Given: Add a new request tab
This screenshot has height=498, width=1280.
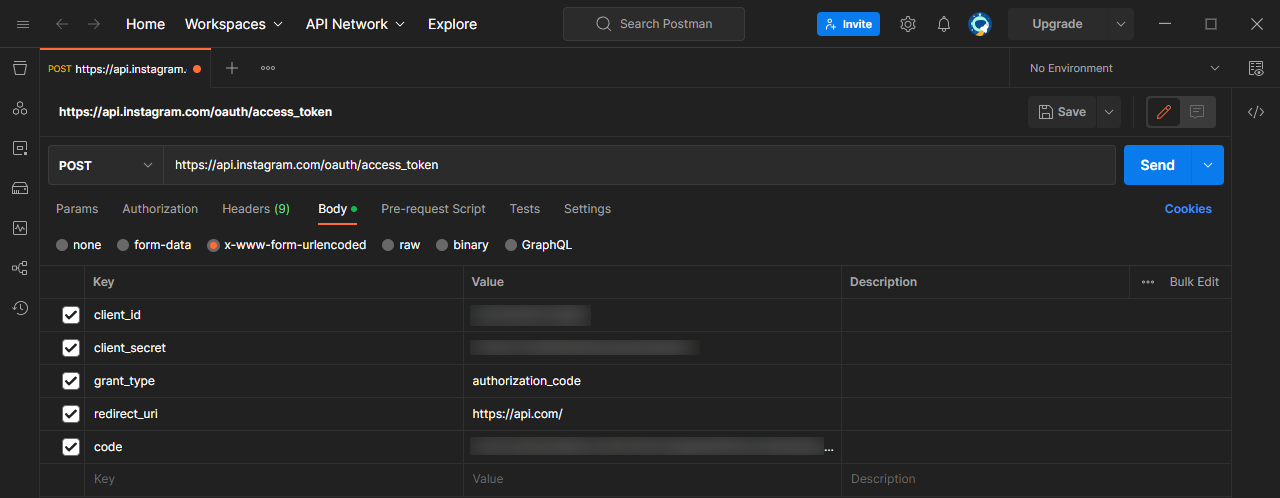Looking at the screenshot, I should pos(232,68).
